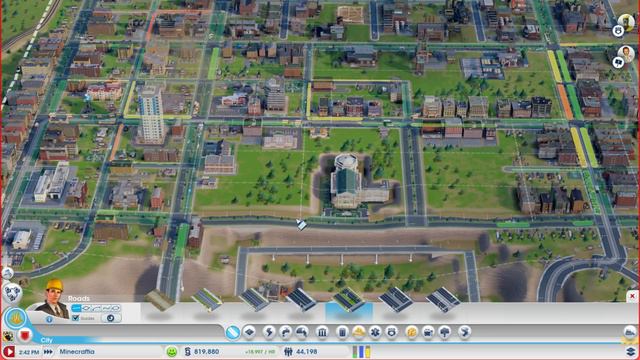640x360 pixels.
Task: Select the highlighted avenue thumbnail
Action: [x=349, y=300]
